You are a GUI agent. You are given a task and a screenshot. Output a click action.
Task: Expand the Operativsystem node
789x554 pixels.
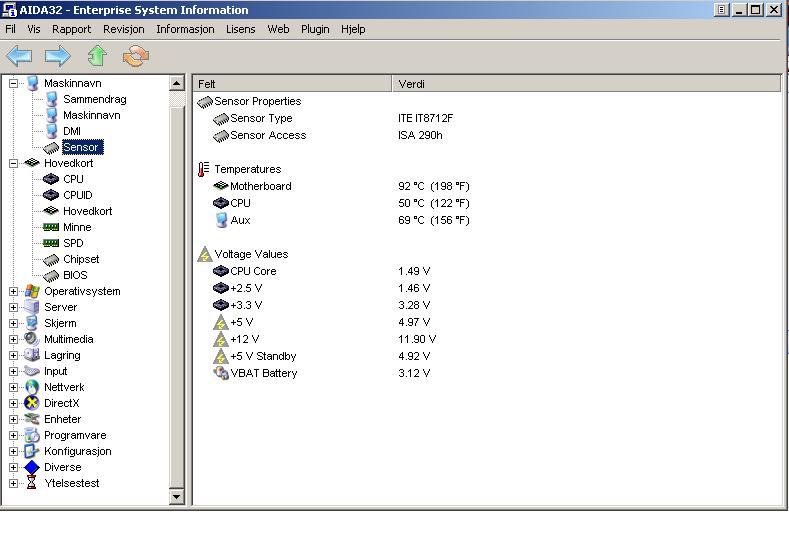click(x=14, y=291)
